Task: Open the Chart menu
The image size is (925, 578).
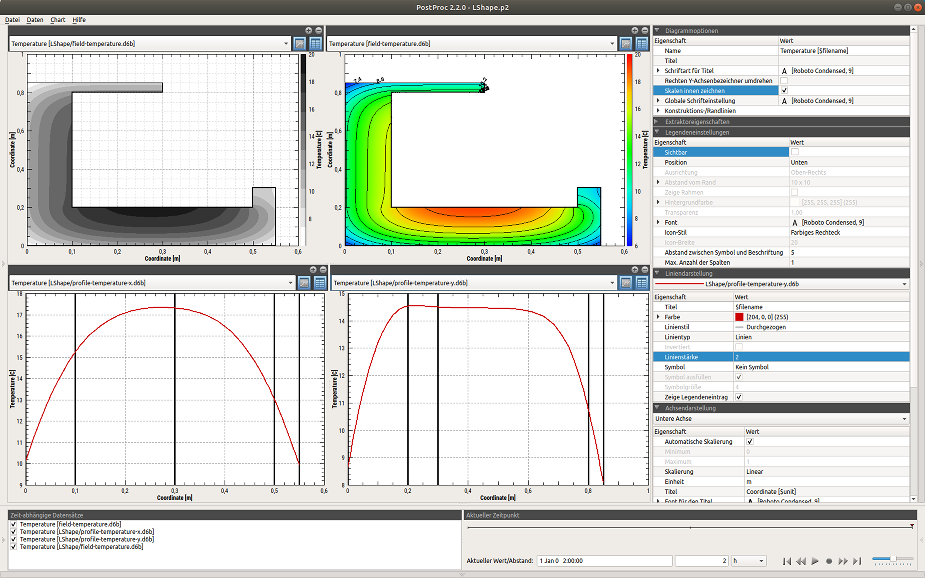Action: point(58,19)
